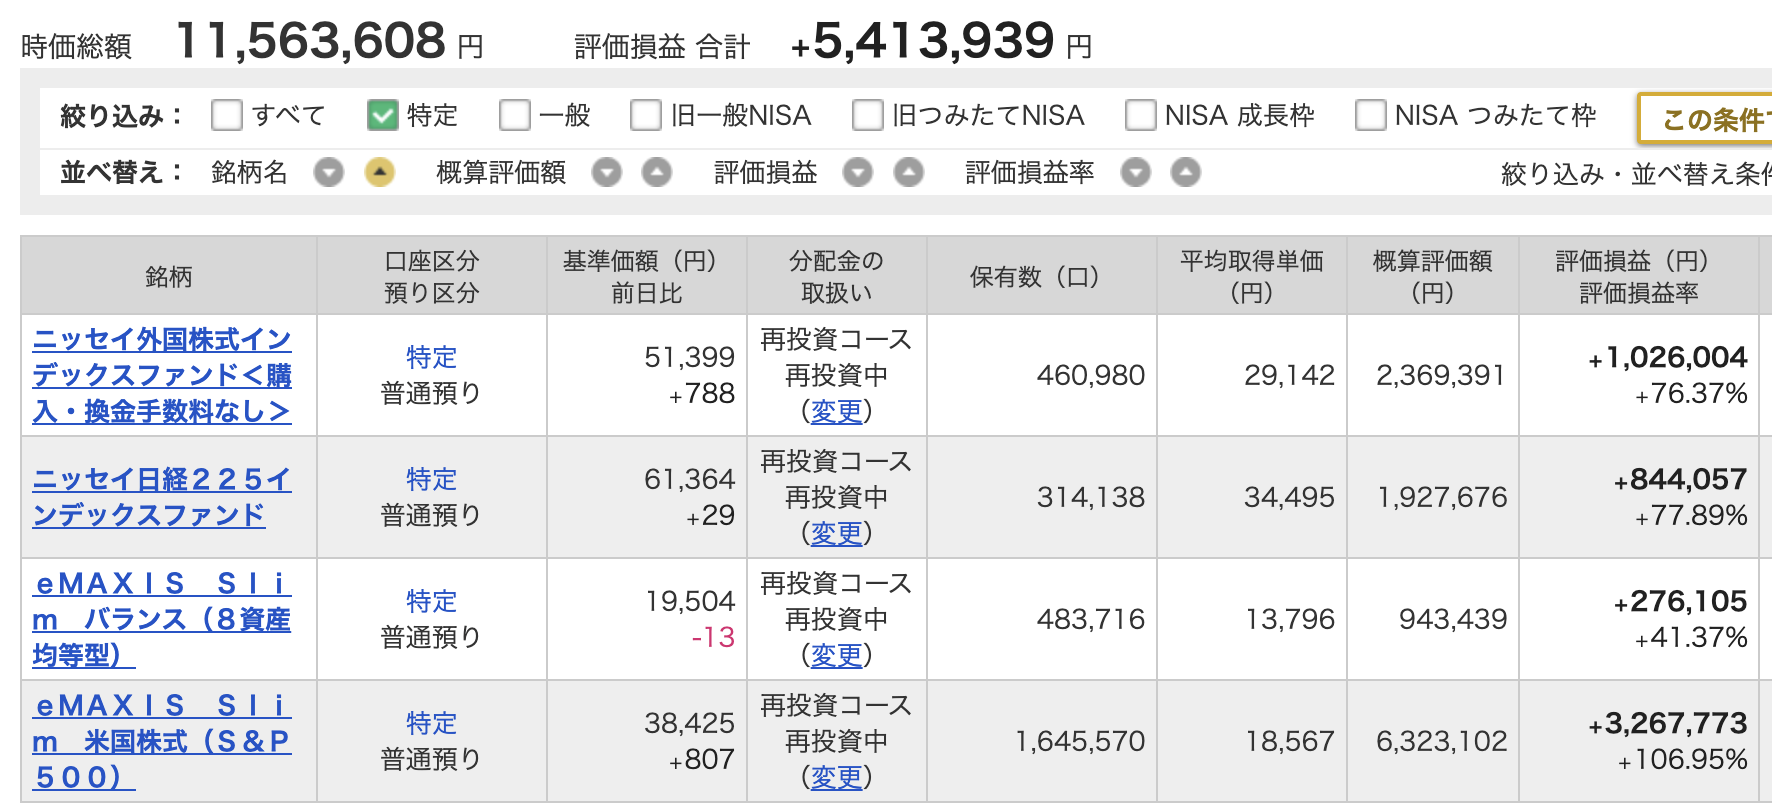The width and height of the screenshot is (1772, 810).
Task: Open eMAXIS Slim 米国株式 (S&P500) fund link
Action: tap(162, 741)
